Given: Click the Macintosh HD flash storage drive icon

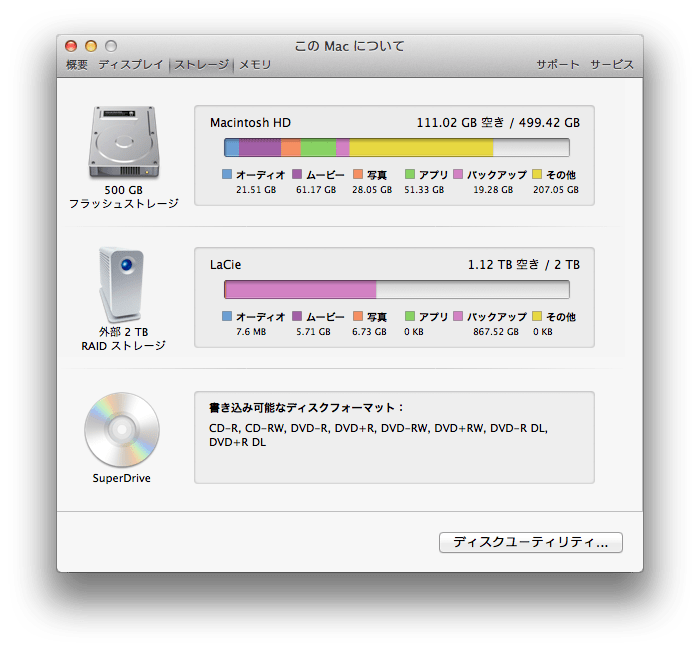Looking at the screenshot, I should click(124, 142).
